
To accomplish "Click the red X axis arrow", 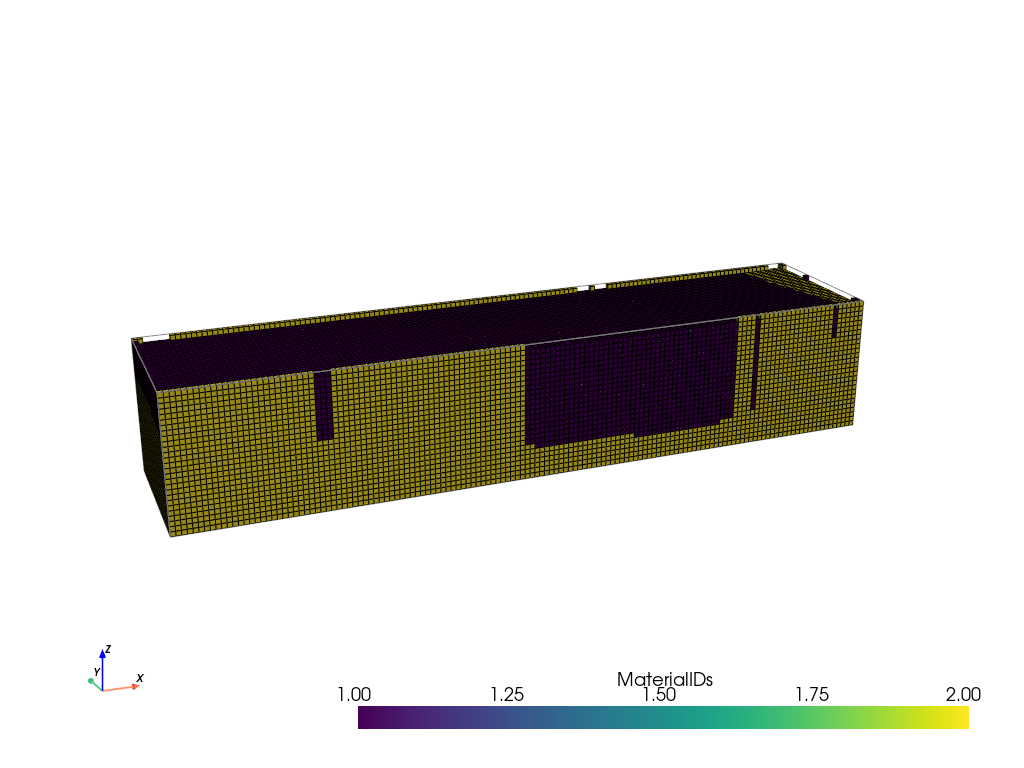I will pos(124,687).
